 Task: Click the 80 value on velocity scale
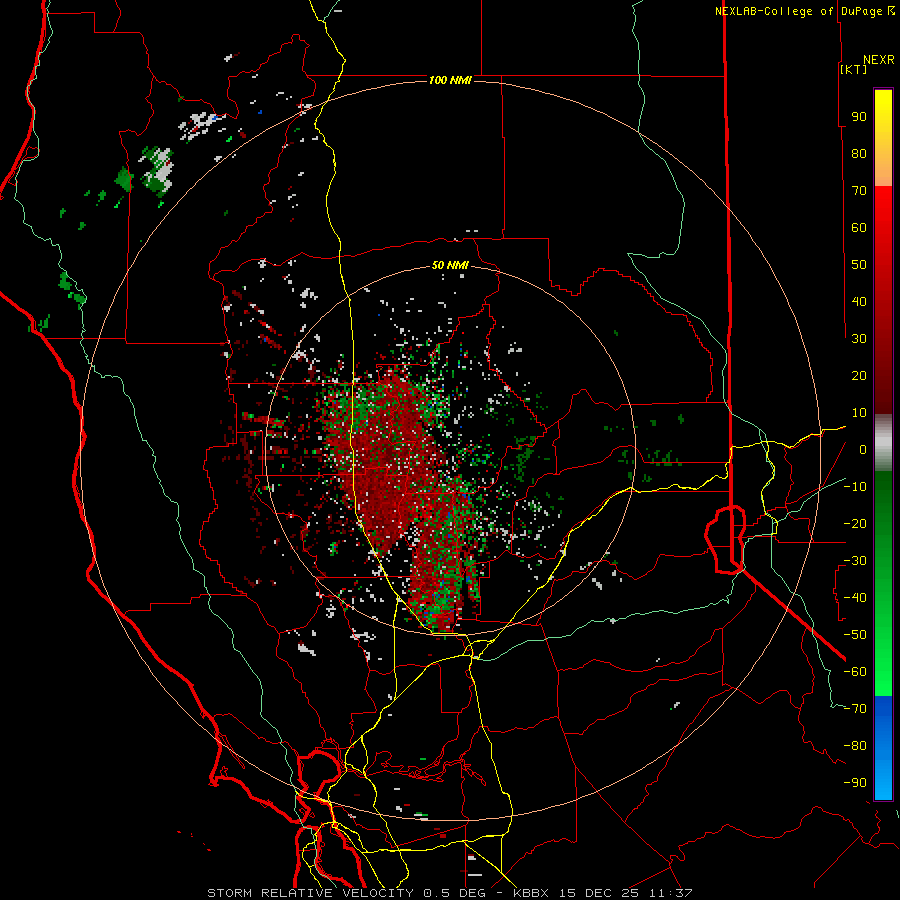pos(859,153)
